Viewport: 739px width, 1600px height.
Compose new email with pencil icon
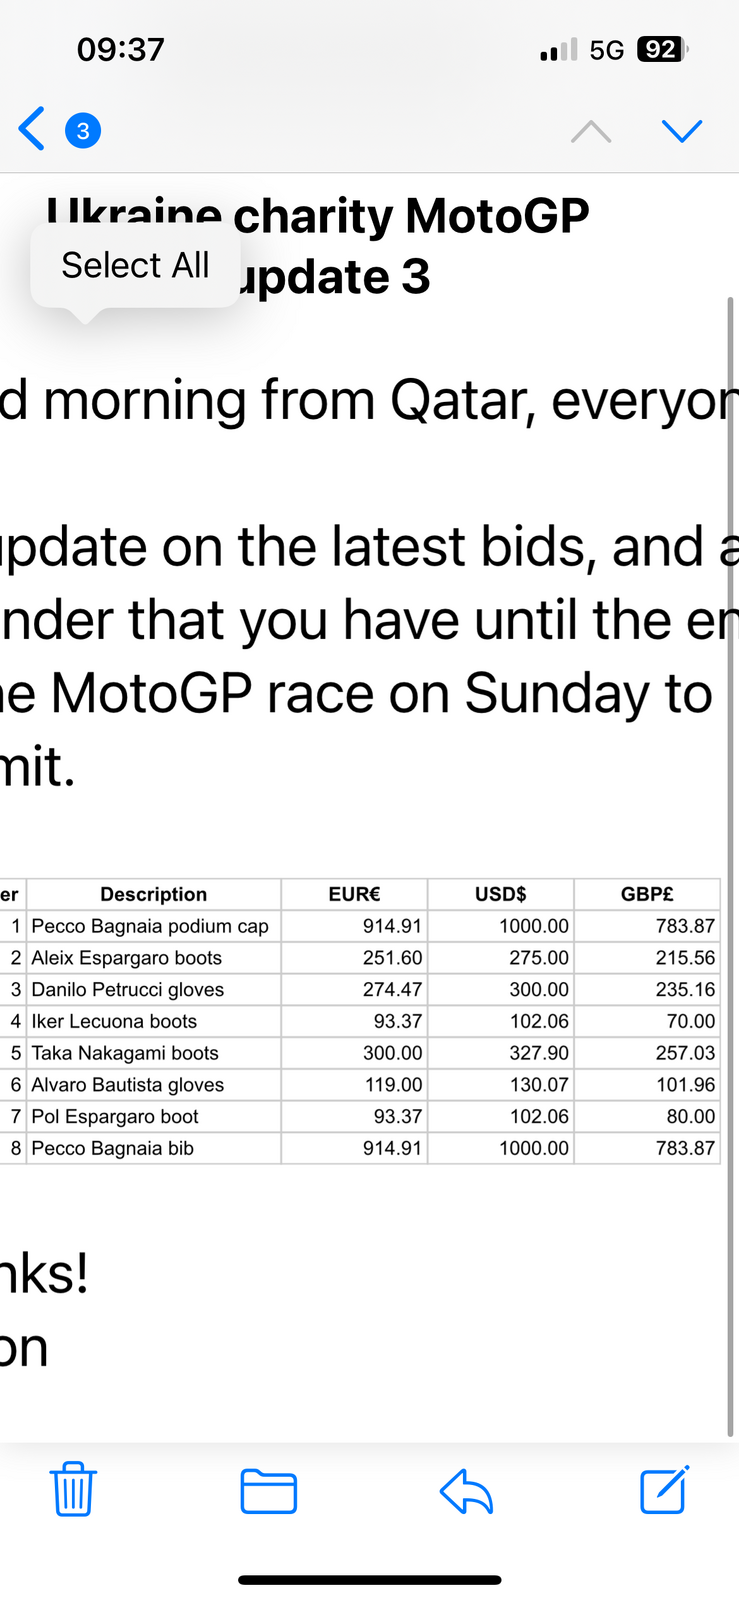pos(665,1489)
